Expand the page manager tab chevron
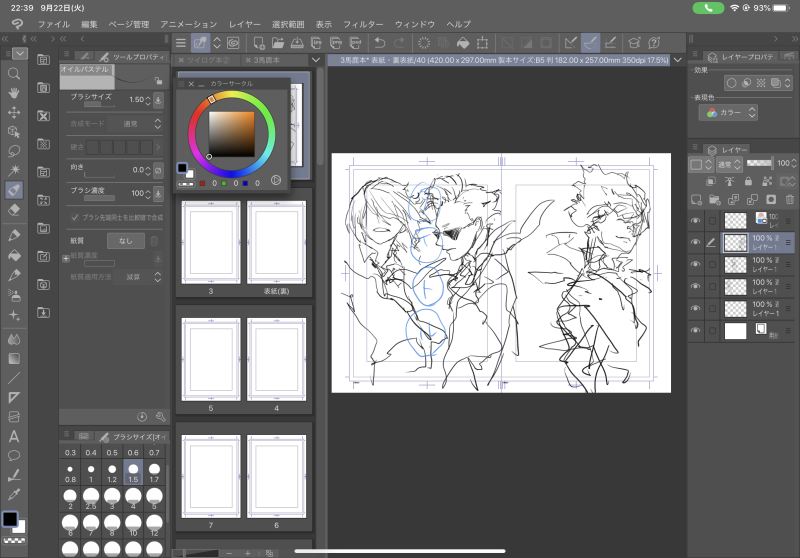This screenshot has width=800, height=558. 316,60
